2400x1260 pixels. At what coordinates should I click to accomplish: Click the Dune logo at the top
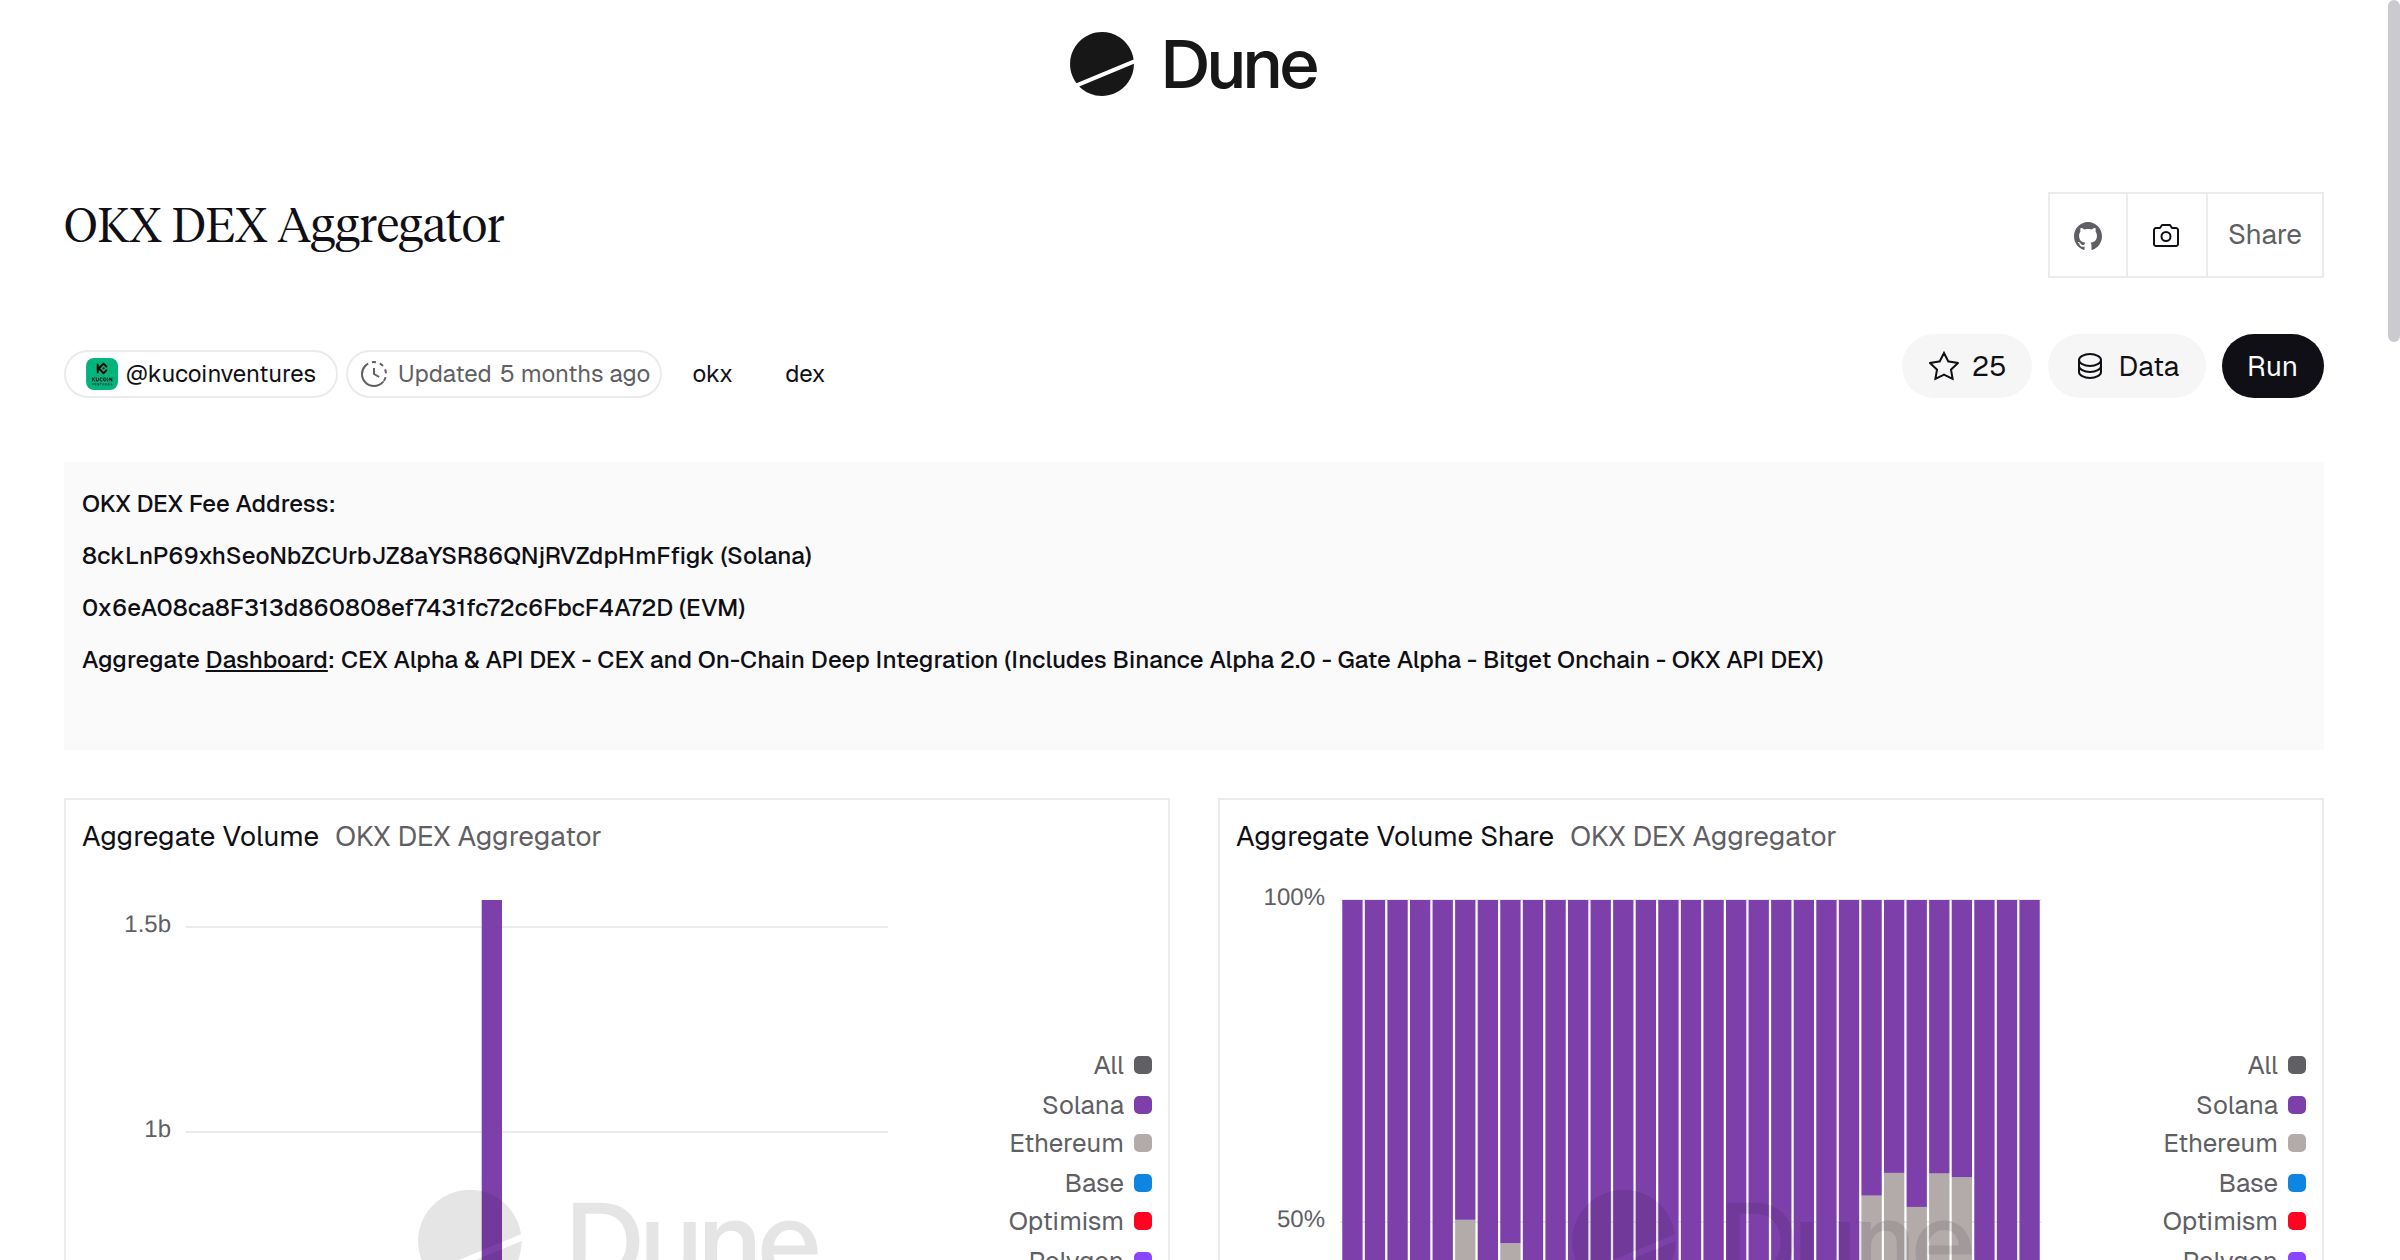[1194, 65]
